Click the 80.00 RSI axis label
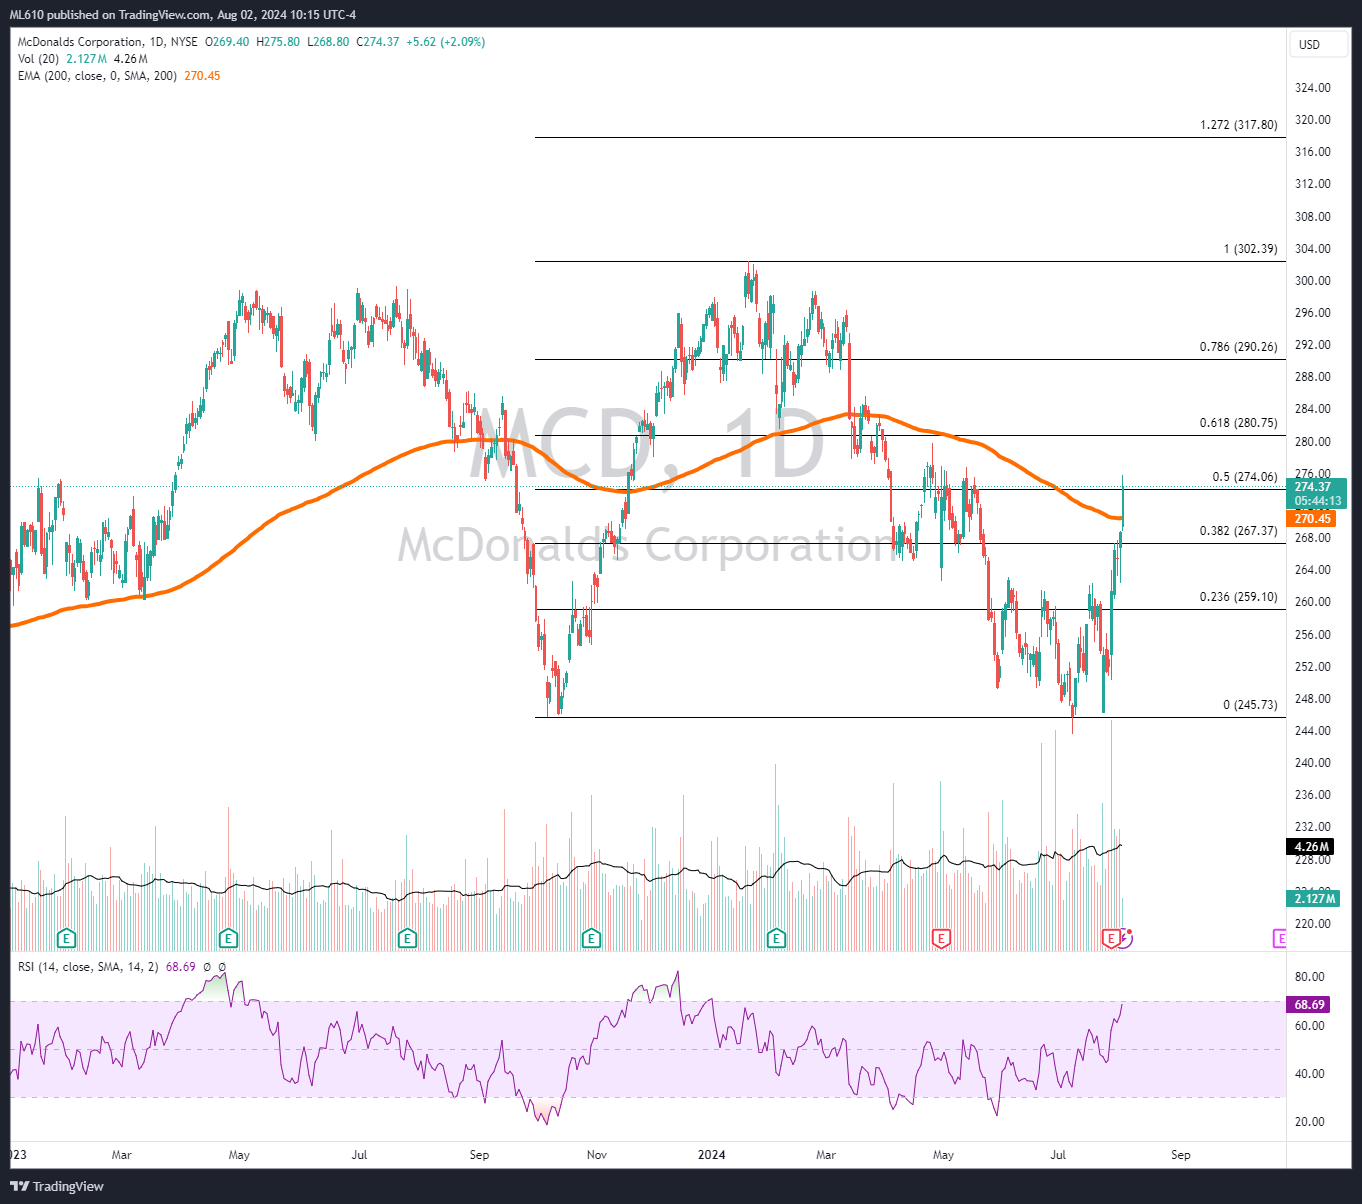 click(x=1310, y=977)
